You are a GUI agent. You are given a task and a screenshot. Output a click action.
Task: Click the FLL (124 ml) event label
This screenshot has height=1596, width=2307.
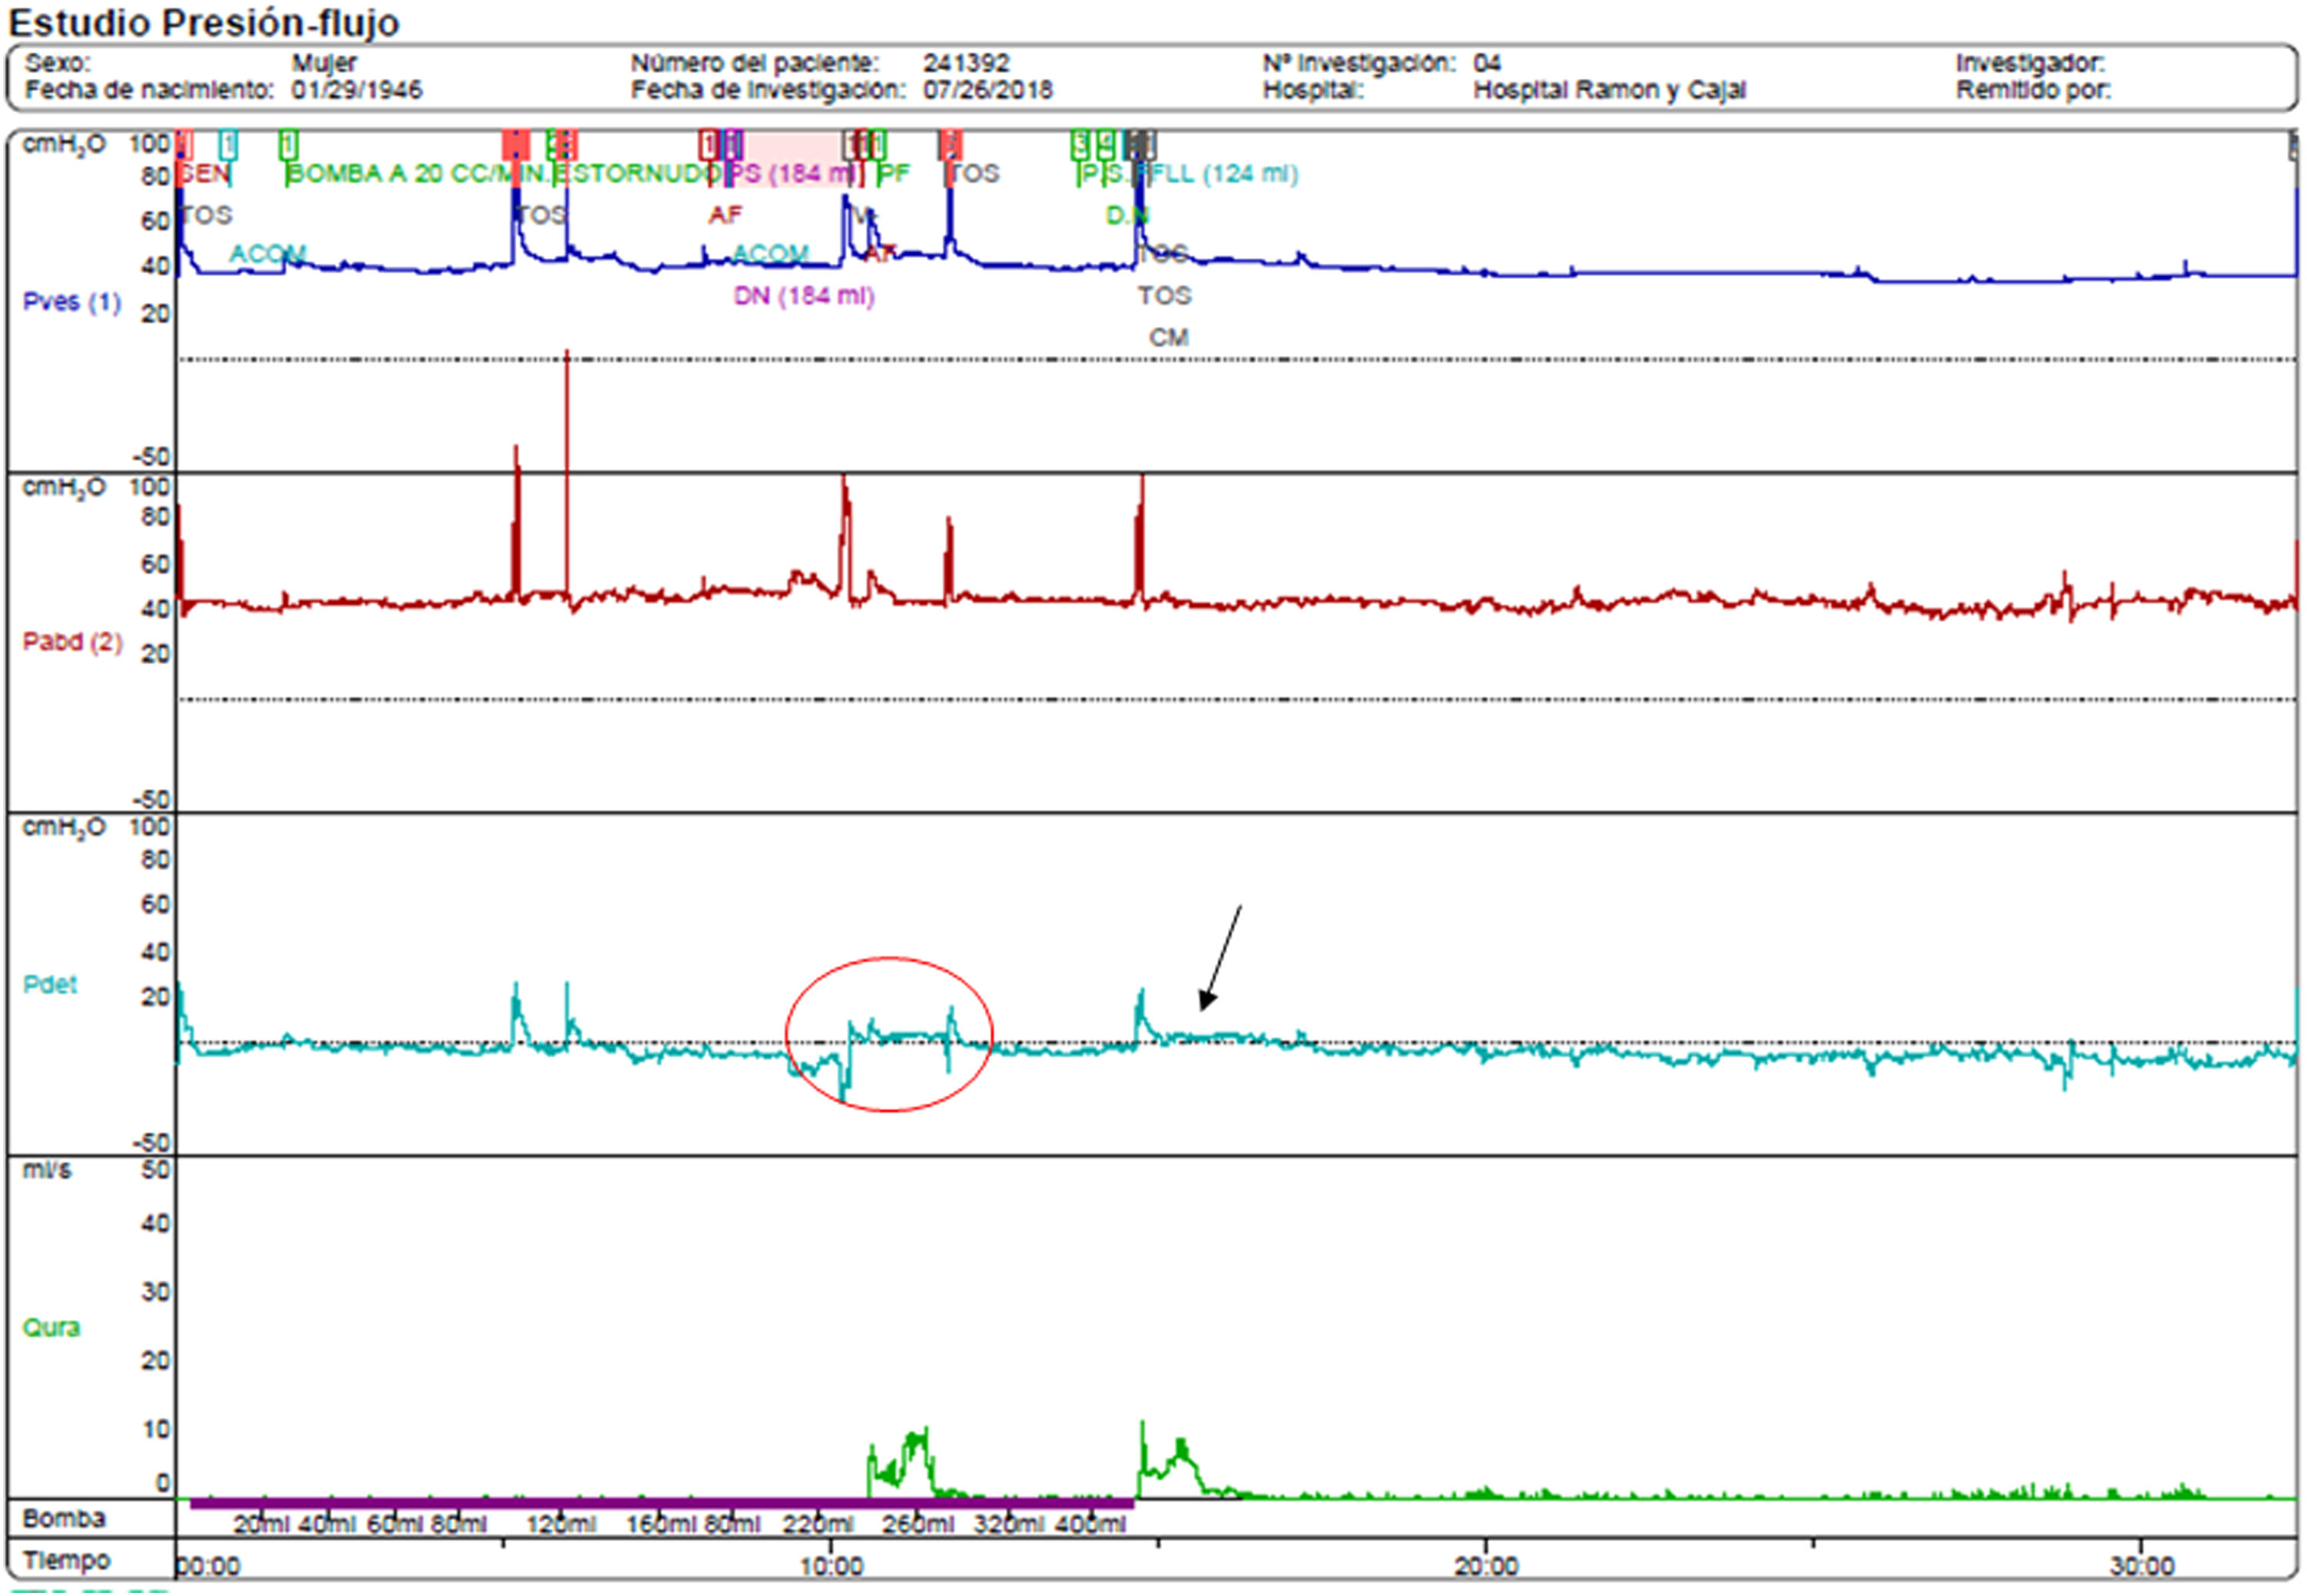pos(1222,174)
